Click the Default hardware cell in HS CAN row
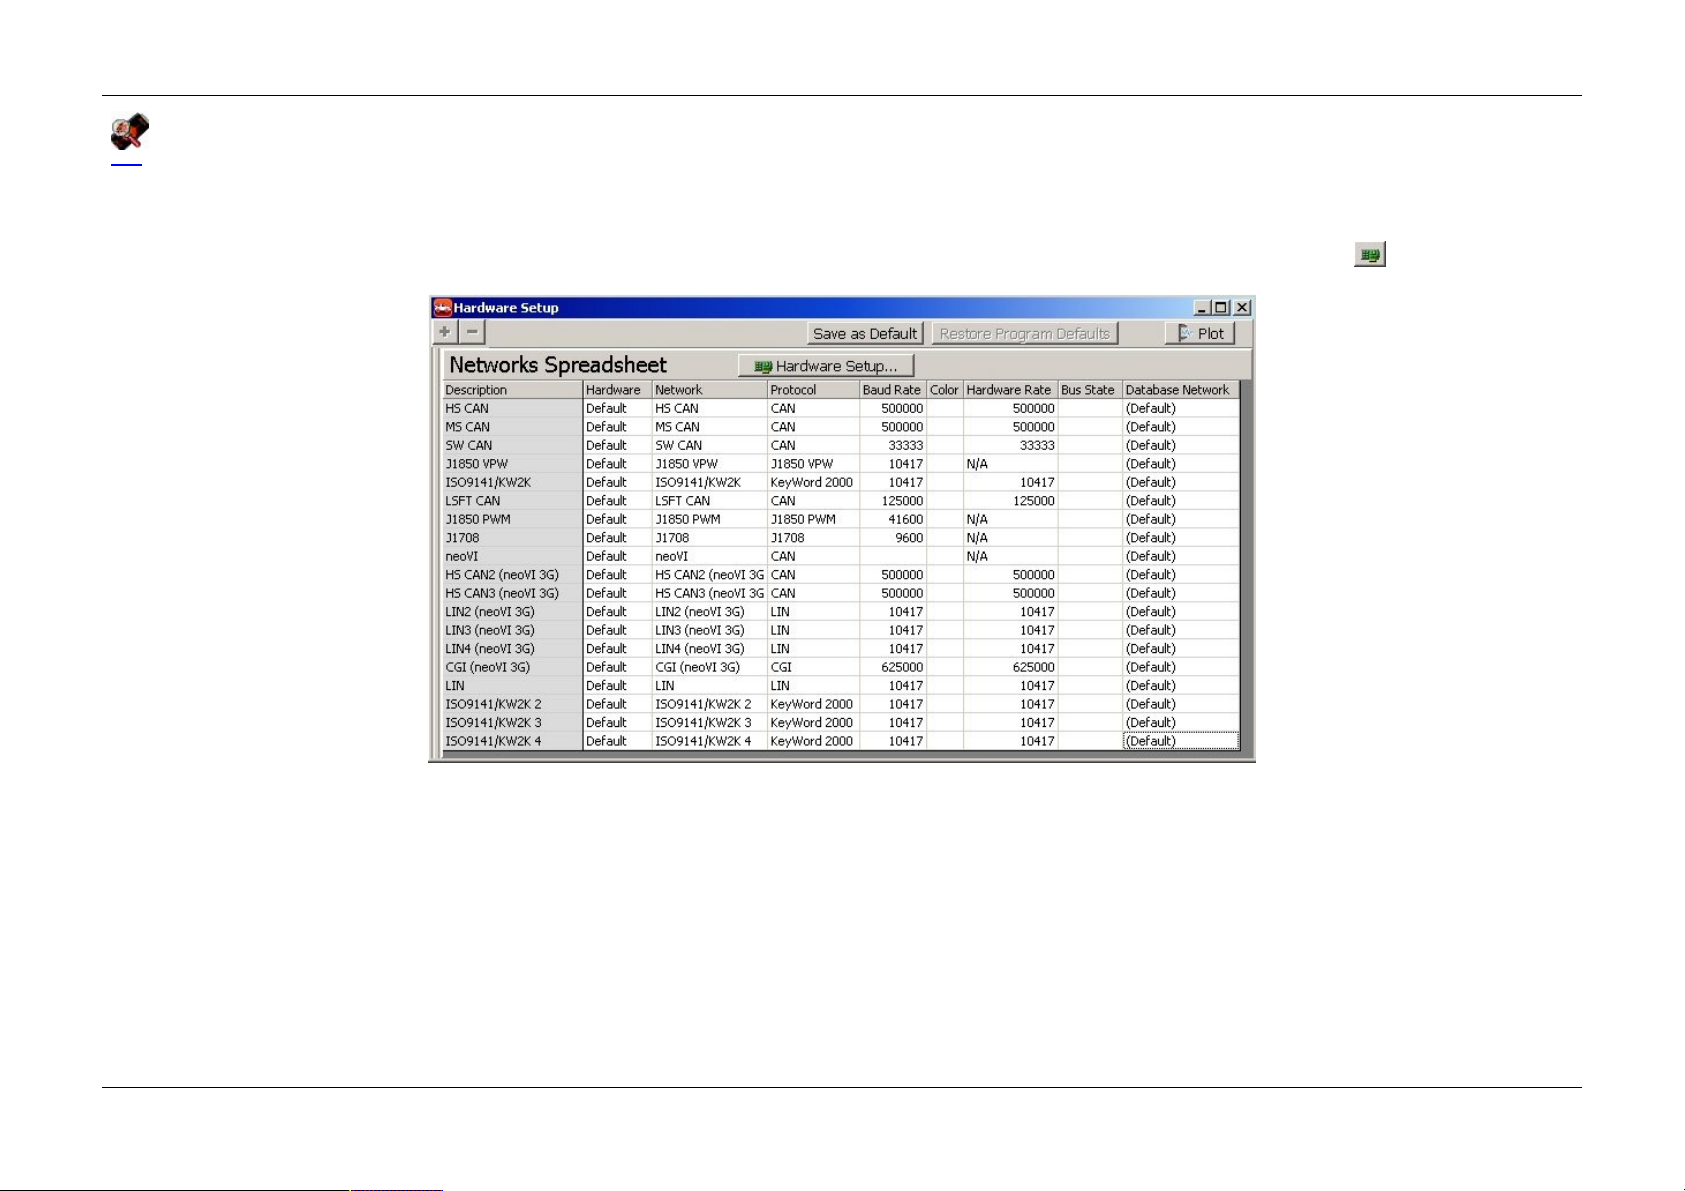1685x1191 pixels. tap(617, 408)
